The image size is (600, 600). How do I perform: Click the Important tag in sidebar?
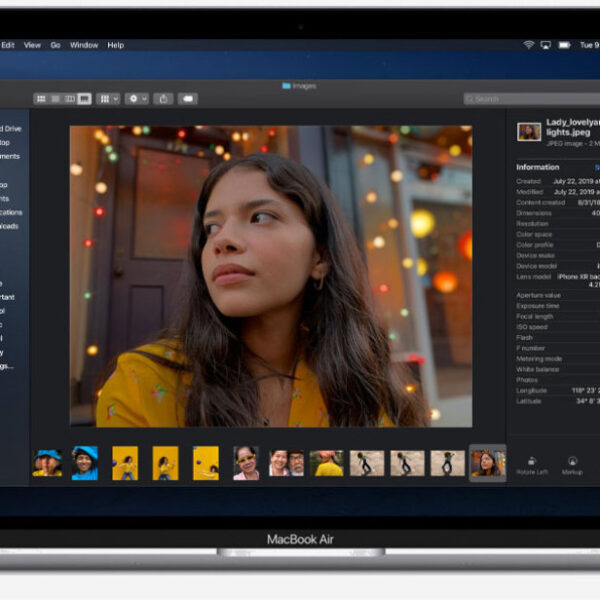(8, 297)
